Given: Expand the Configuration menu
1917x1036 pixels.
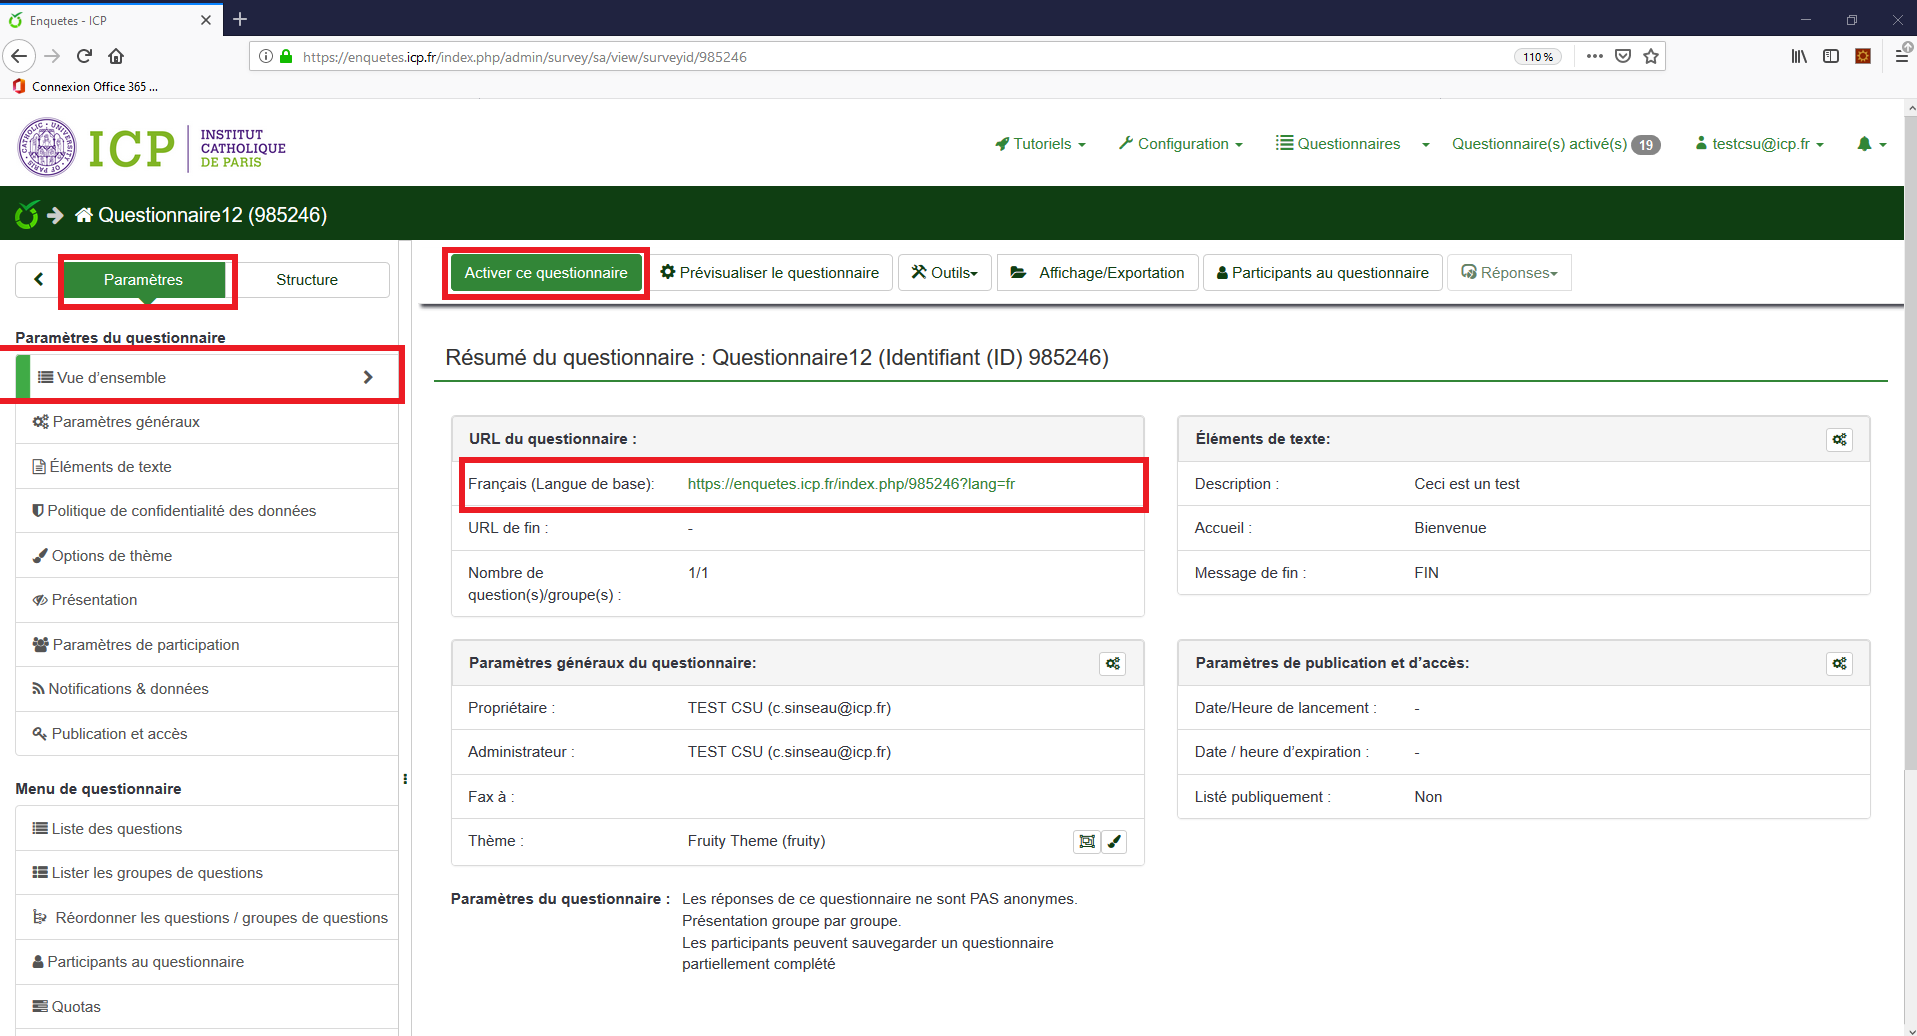Looking at the screenshot, I should point(1181,144).
